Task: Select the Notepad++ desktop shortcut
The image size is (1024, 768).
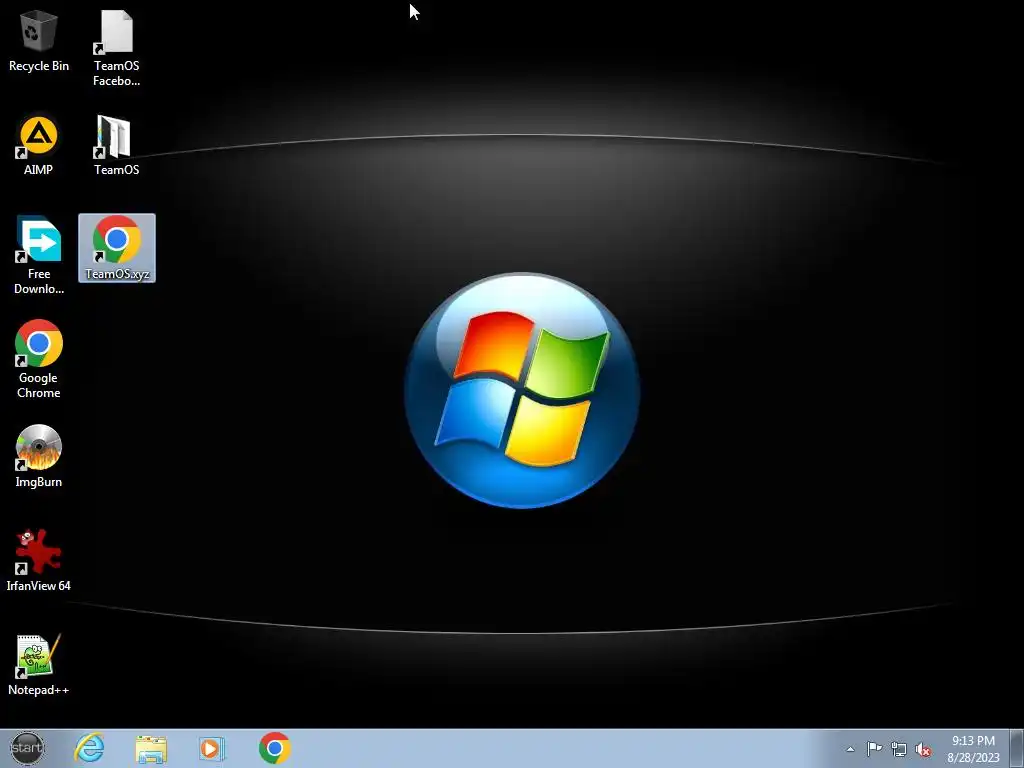Action: pyautogui.click(x=39, y=664)
